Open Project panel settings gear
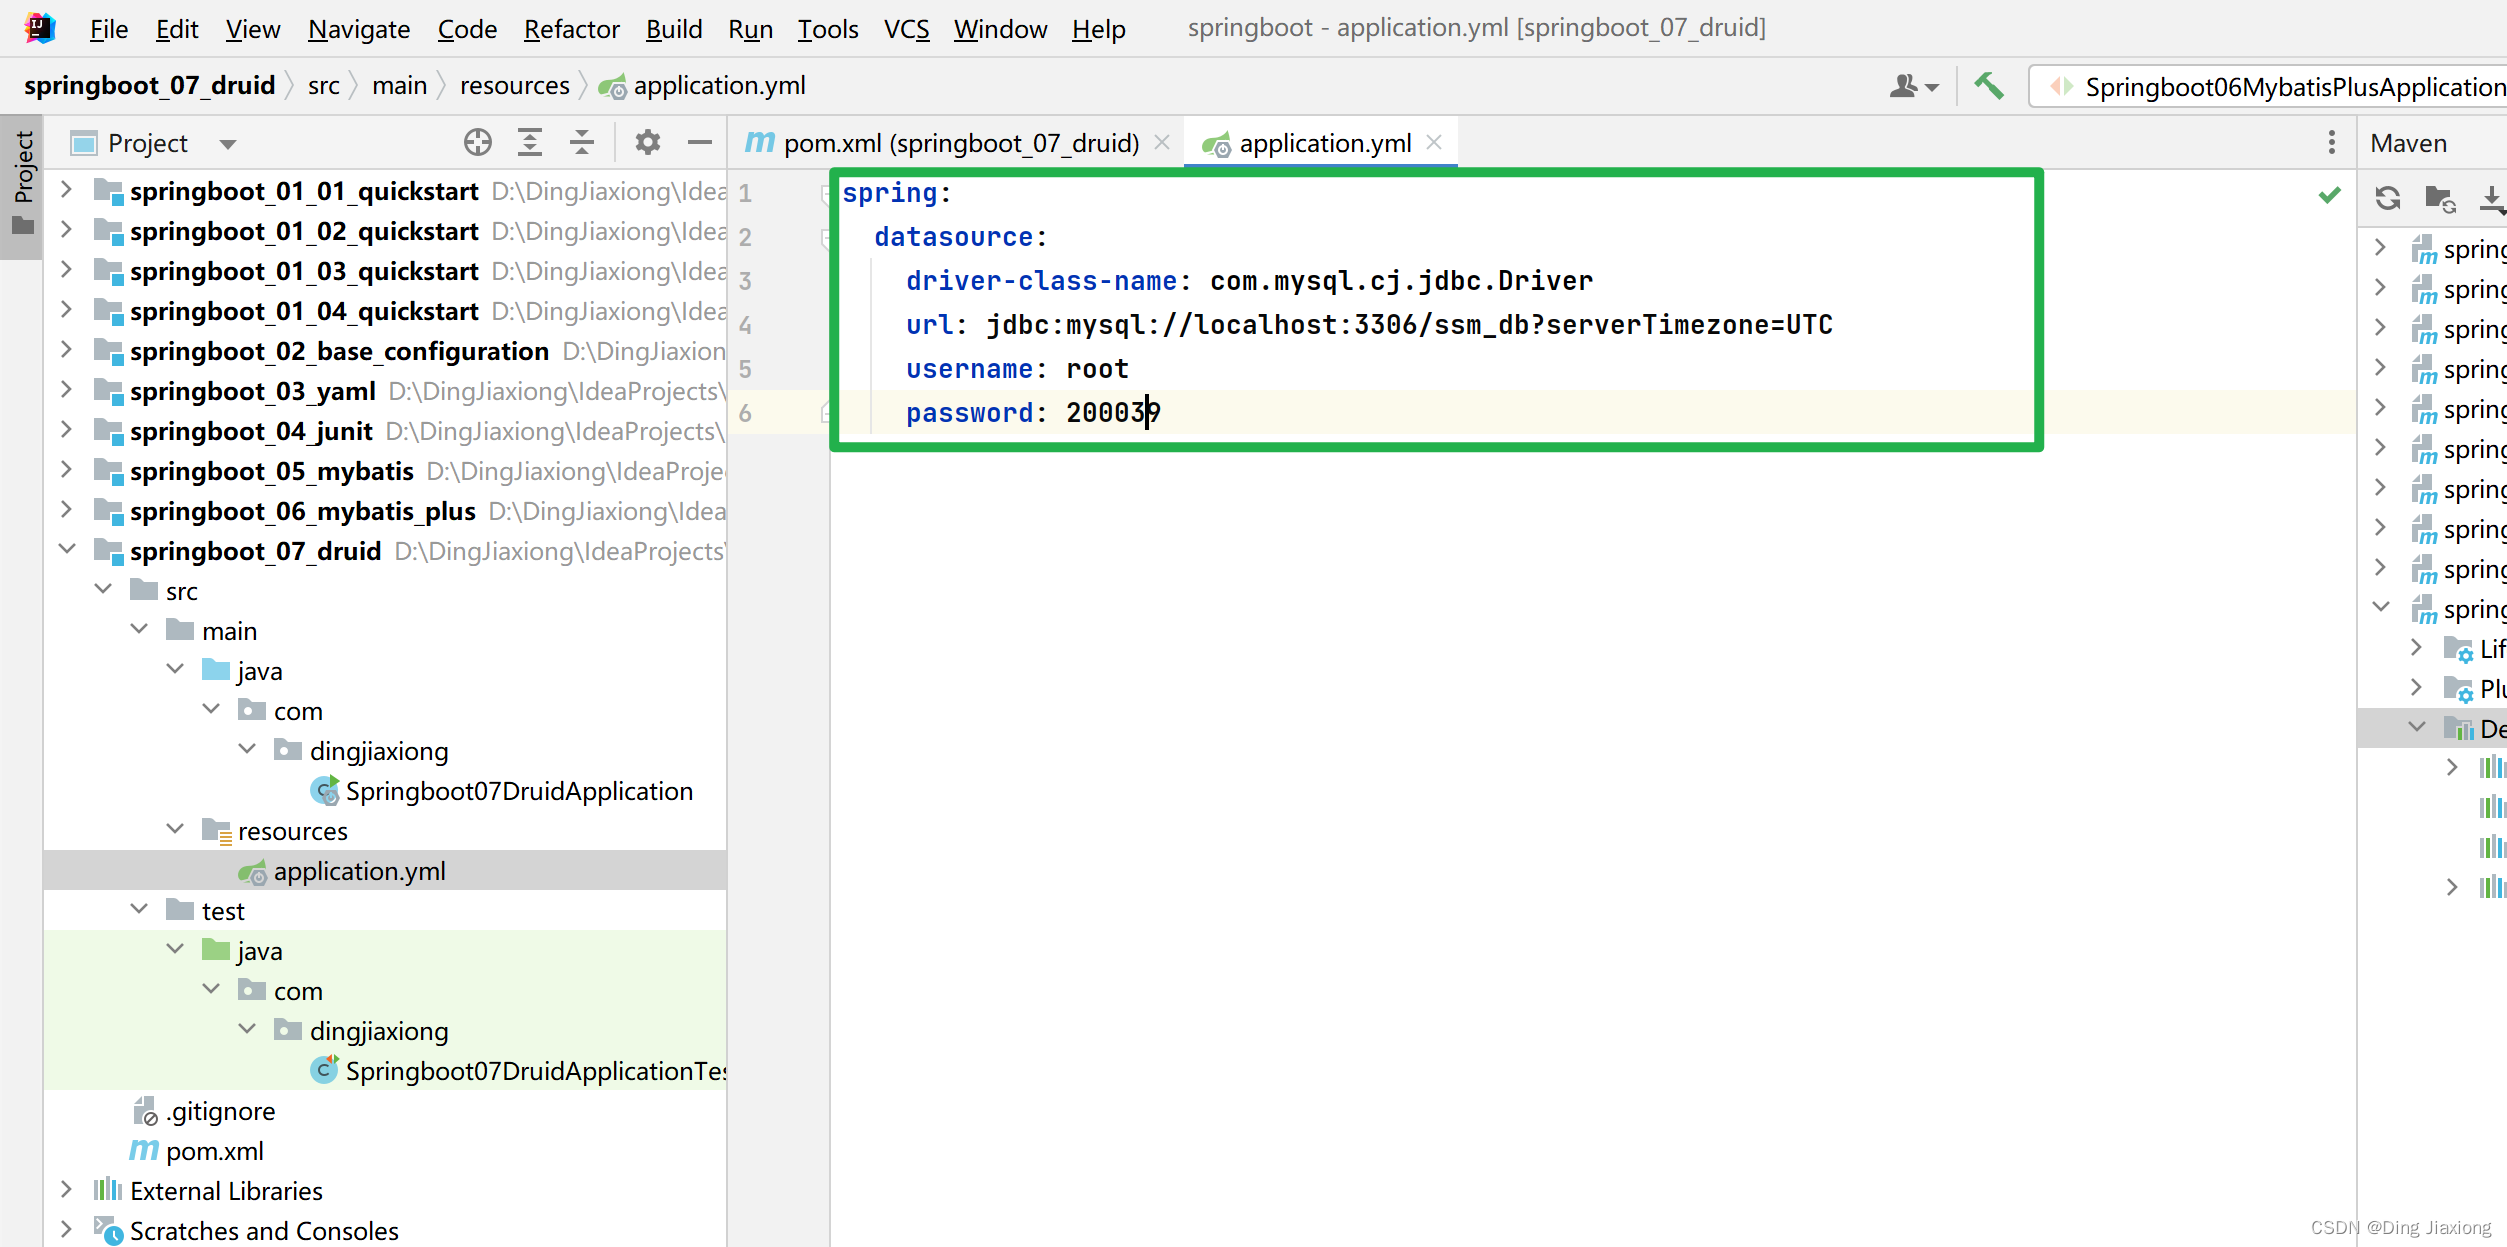 point(648,143)
